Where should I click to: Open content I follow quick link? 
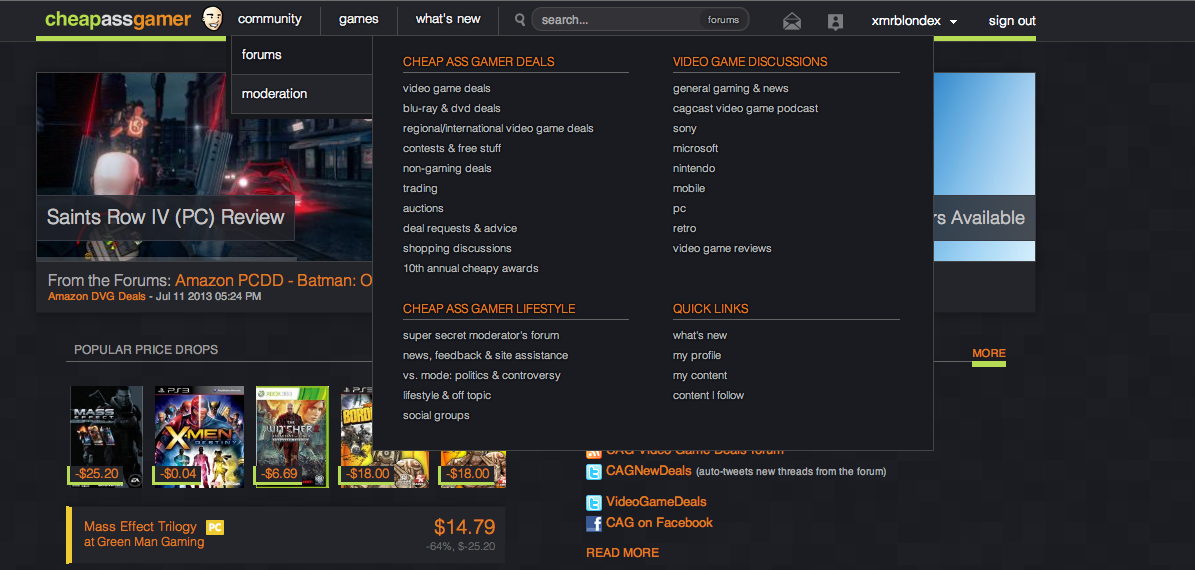coord(708,395)
